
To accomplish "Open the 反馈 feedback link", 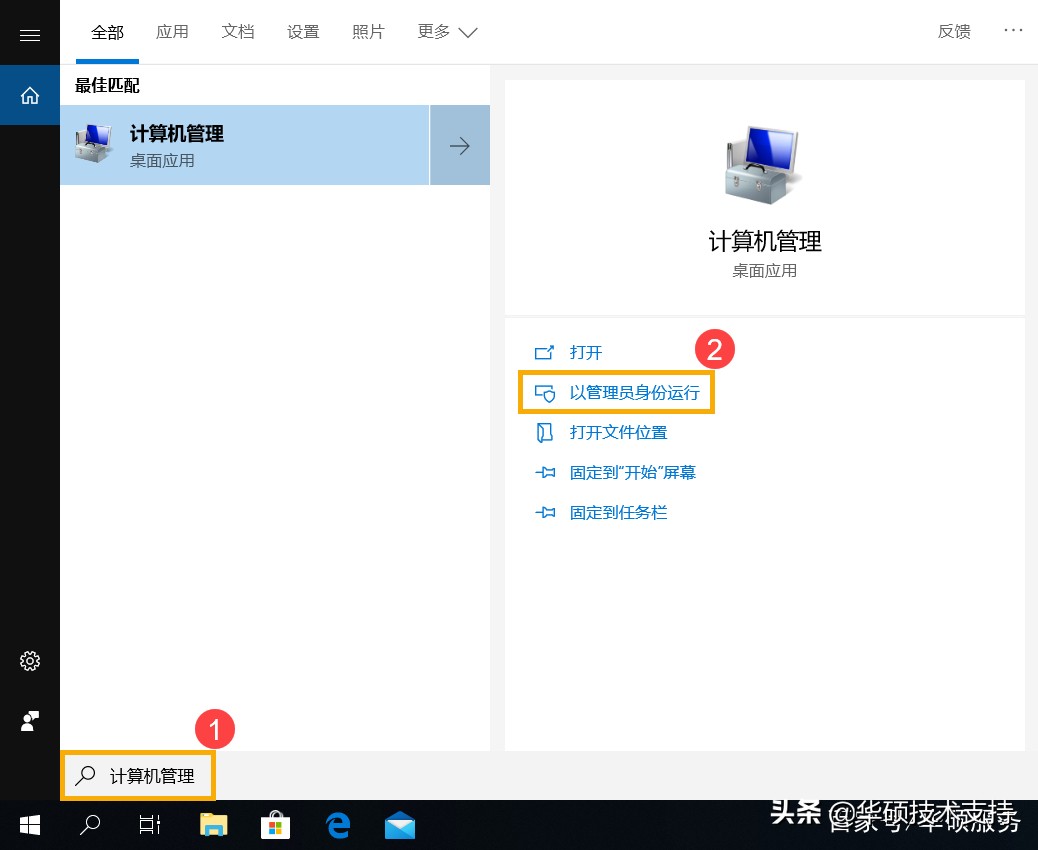I will [954, 31].
